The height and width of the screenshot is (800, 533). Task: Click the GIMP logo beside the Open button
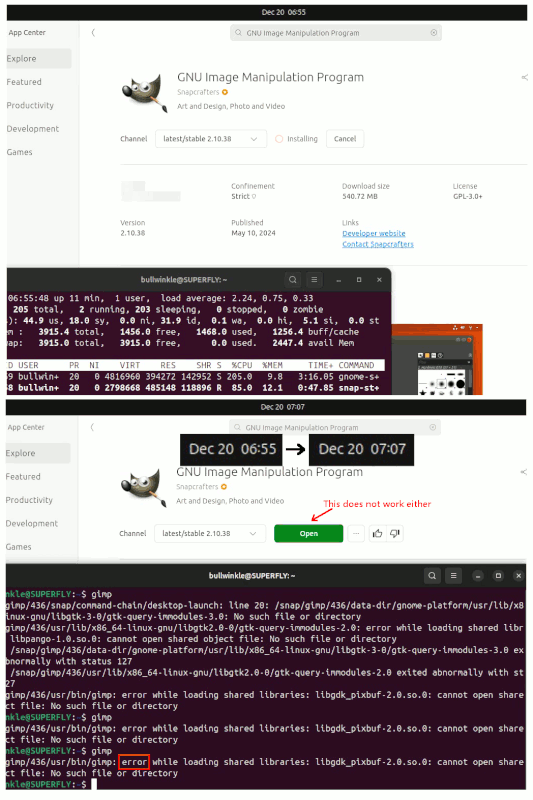[x=144, y=487]
